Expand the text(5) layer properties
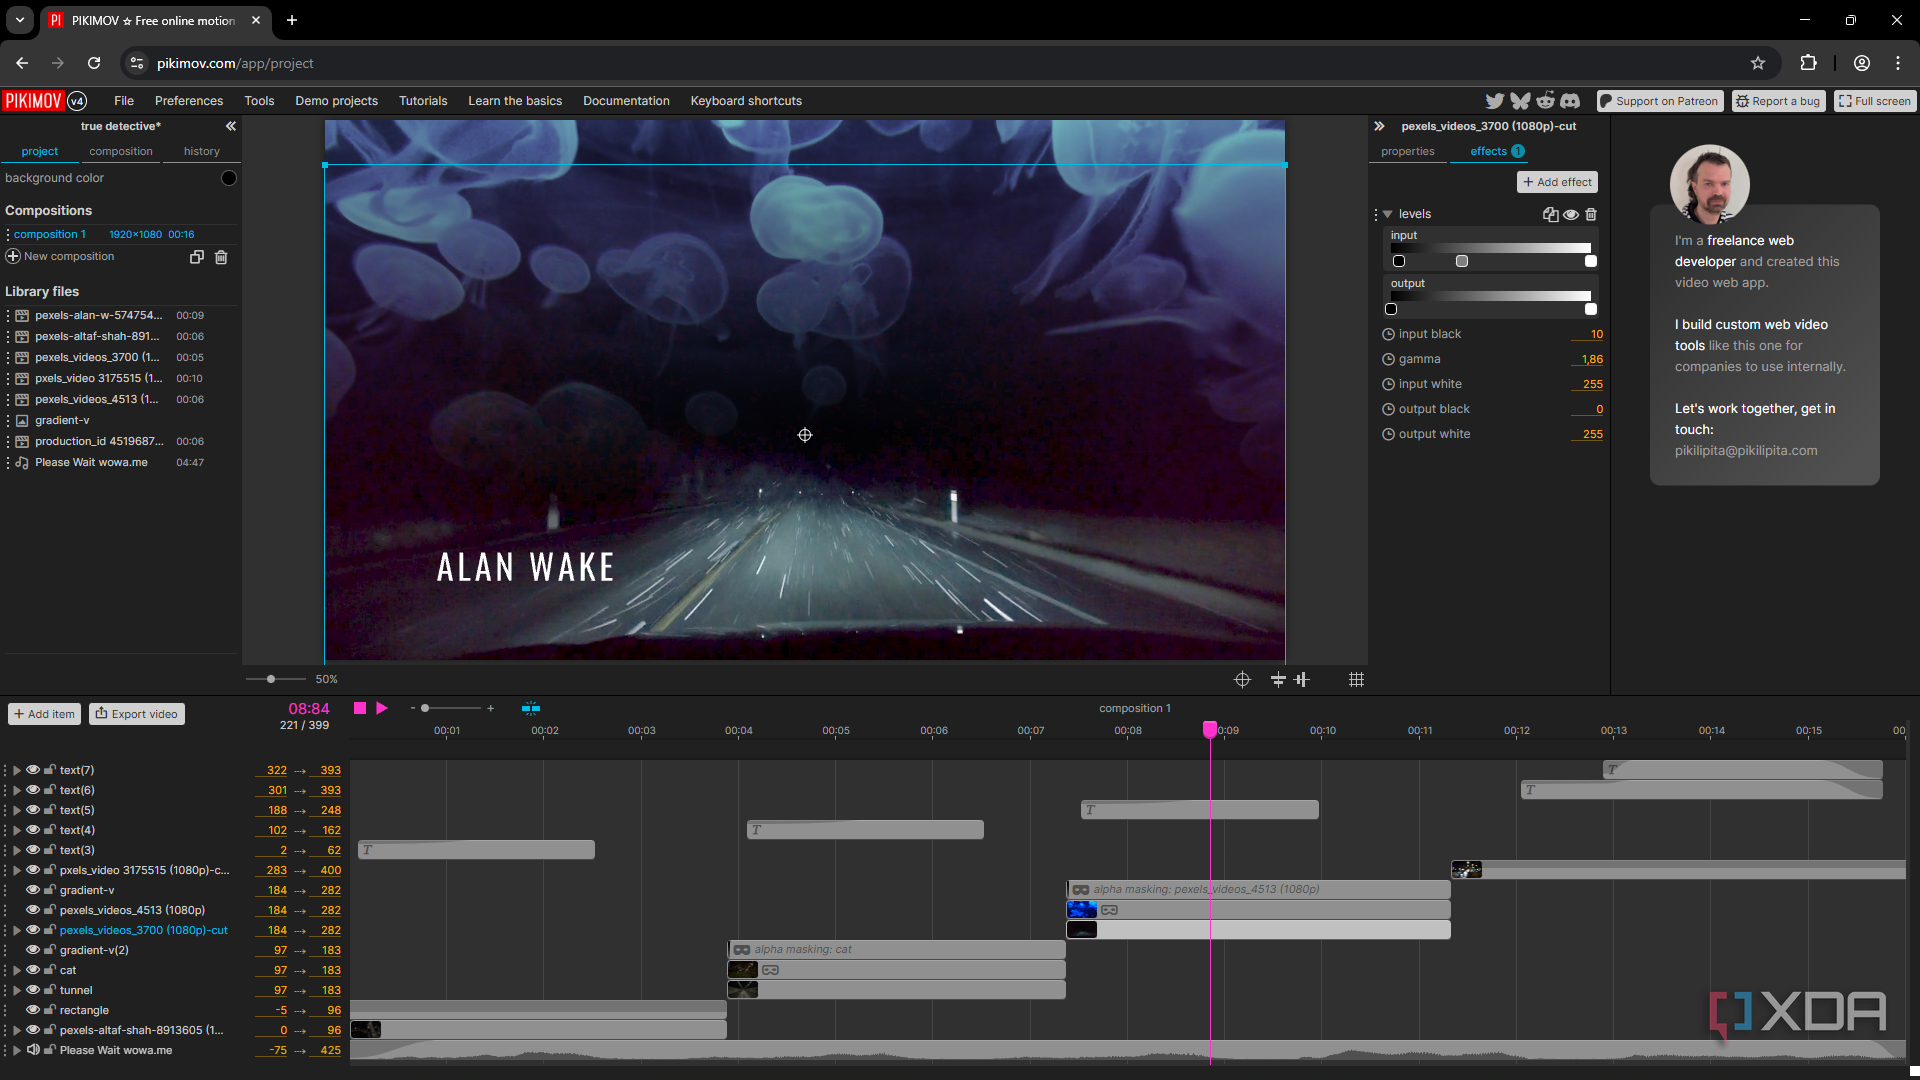The image size is (1920, 1080). [x=17, y=810]
